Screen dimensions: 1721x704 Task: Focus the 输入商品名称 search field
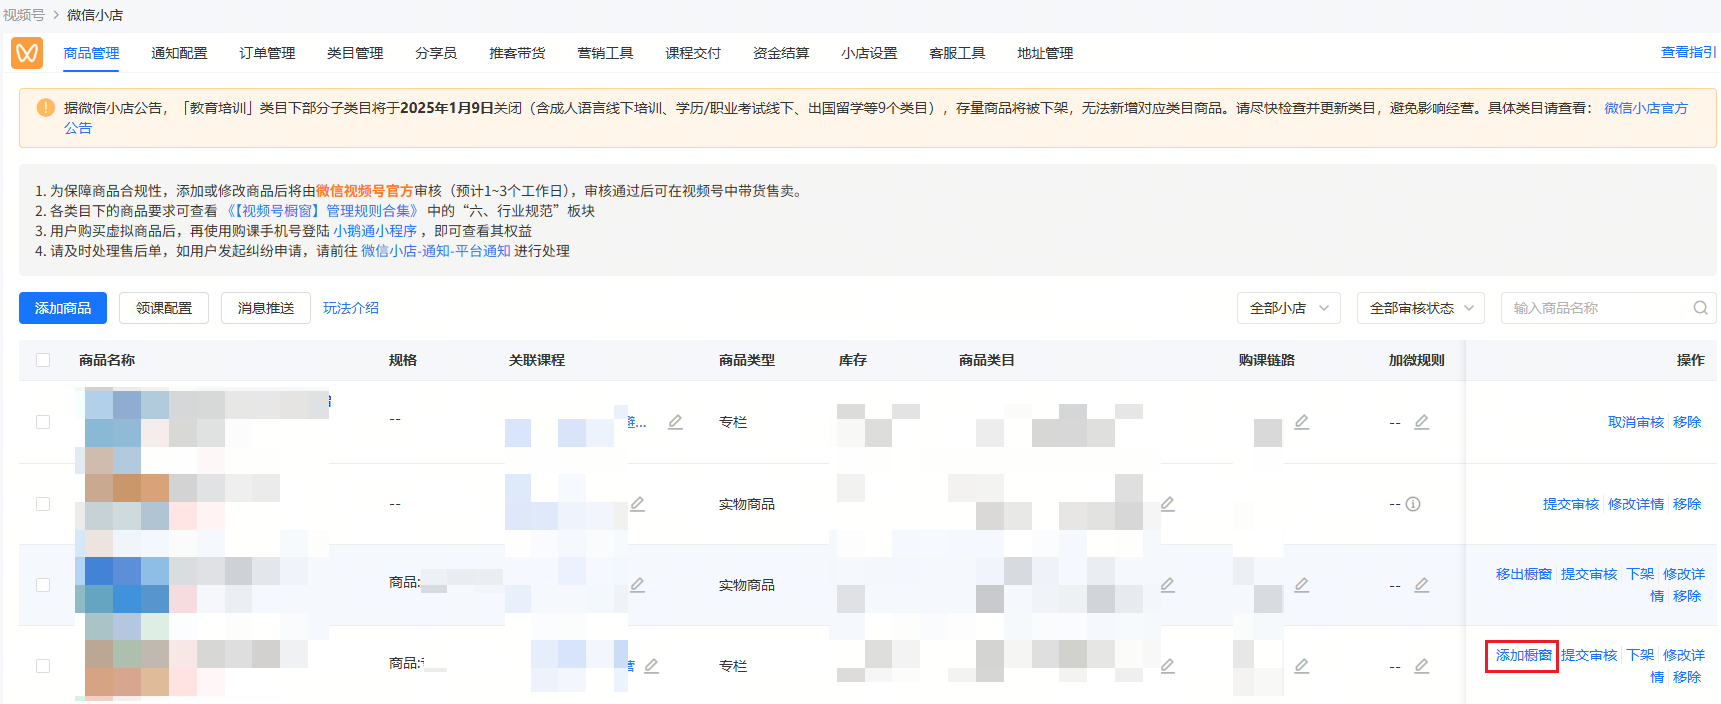point(1608,308)
